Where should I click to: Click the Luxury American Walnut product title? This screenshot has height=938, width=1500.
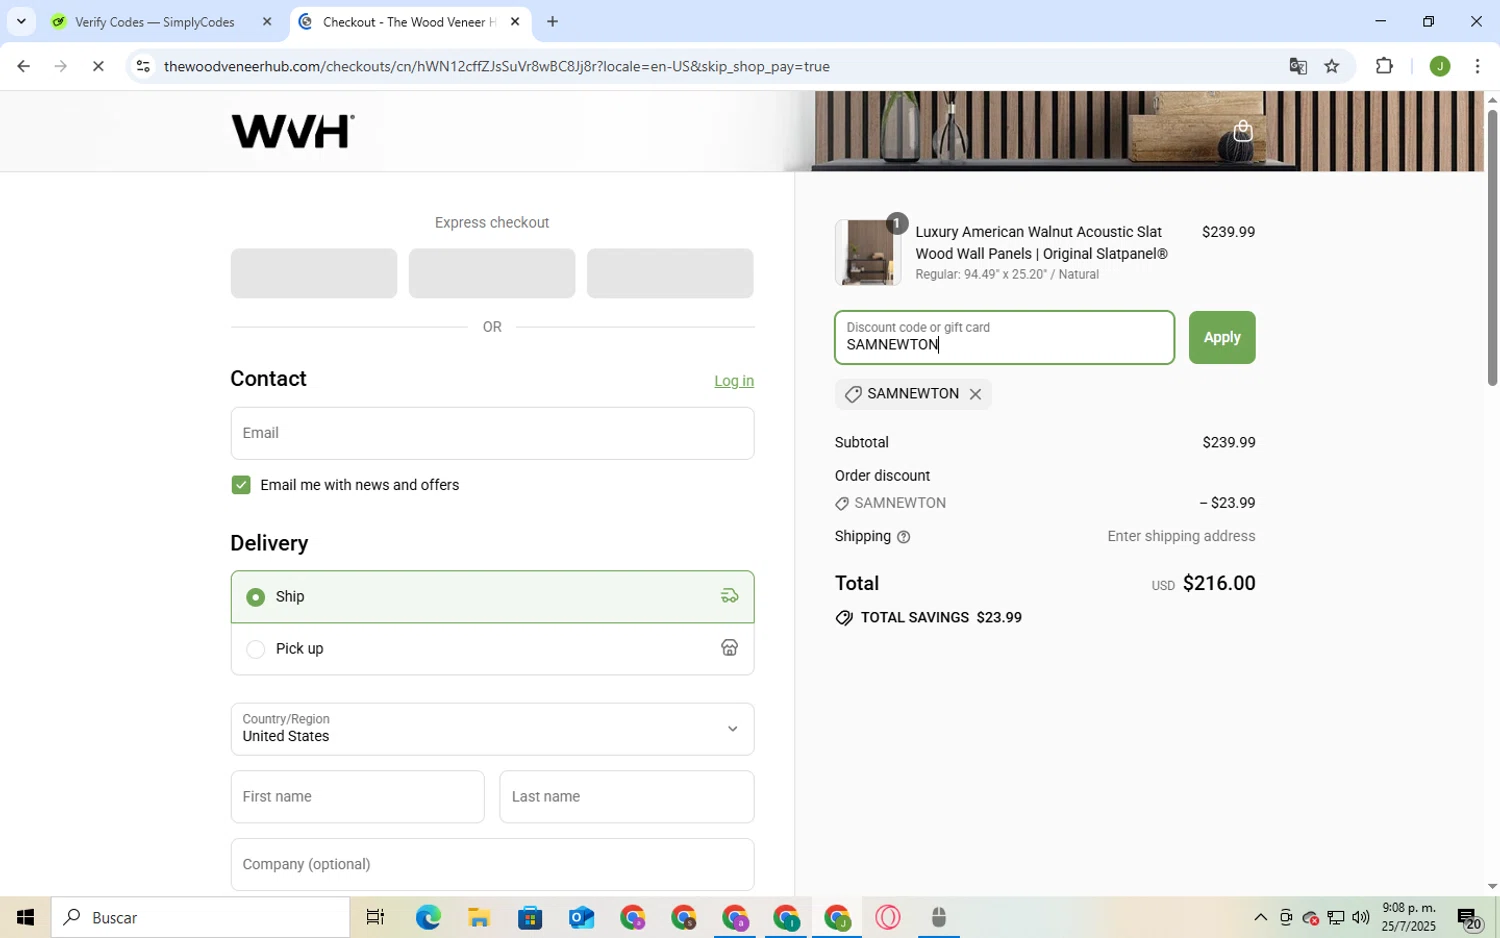coord(1041,243)
